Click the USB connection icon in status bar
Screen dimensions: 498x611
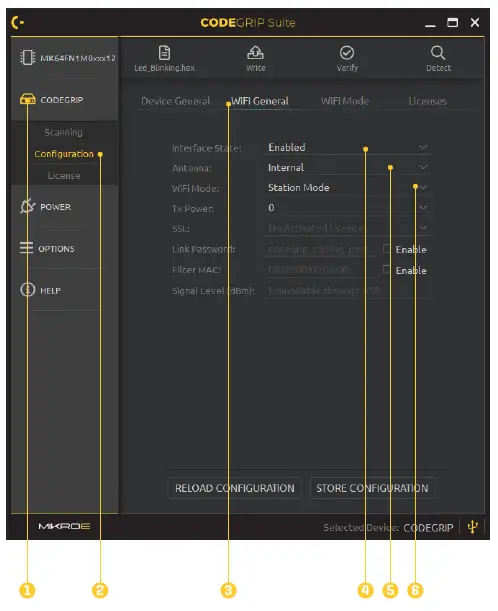pyautogui.click(x=473, y=527)
